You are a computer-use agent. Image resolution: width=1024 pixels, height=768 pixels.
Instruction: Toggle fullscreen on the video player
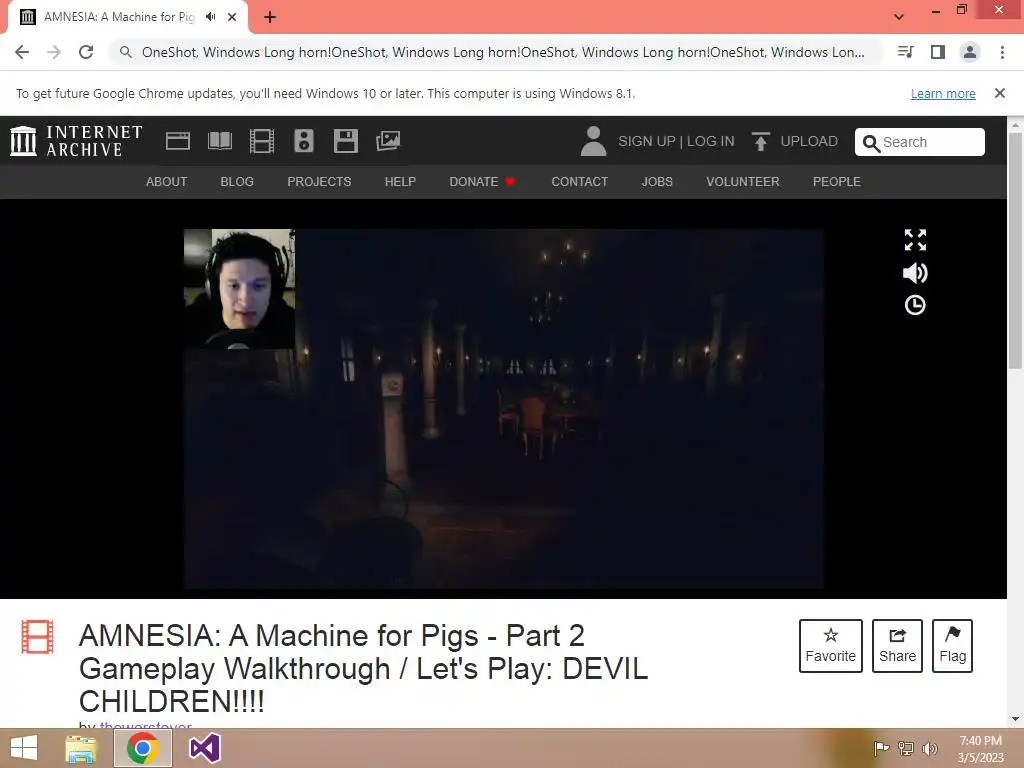pos(915,240)
